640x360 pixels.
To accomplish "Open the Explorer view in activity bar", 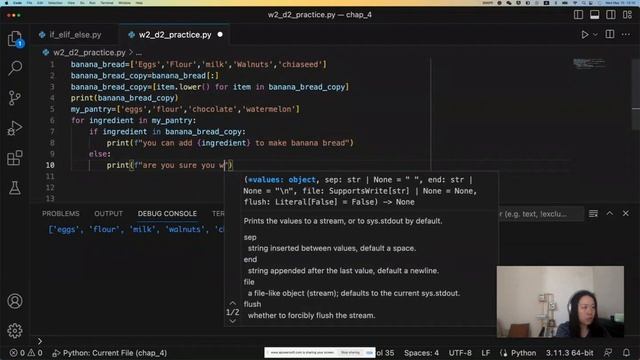I will coord(15,39).
